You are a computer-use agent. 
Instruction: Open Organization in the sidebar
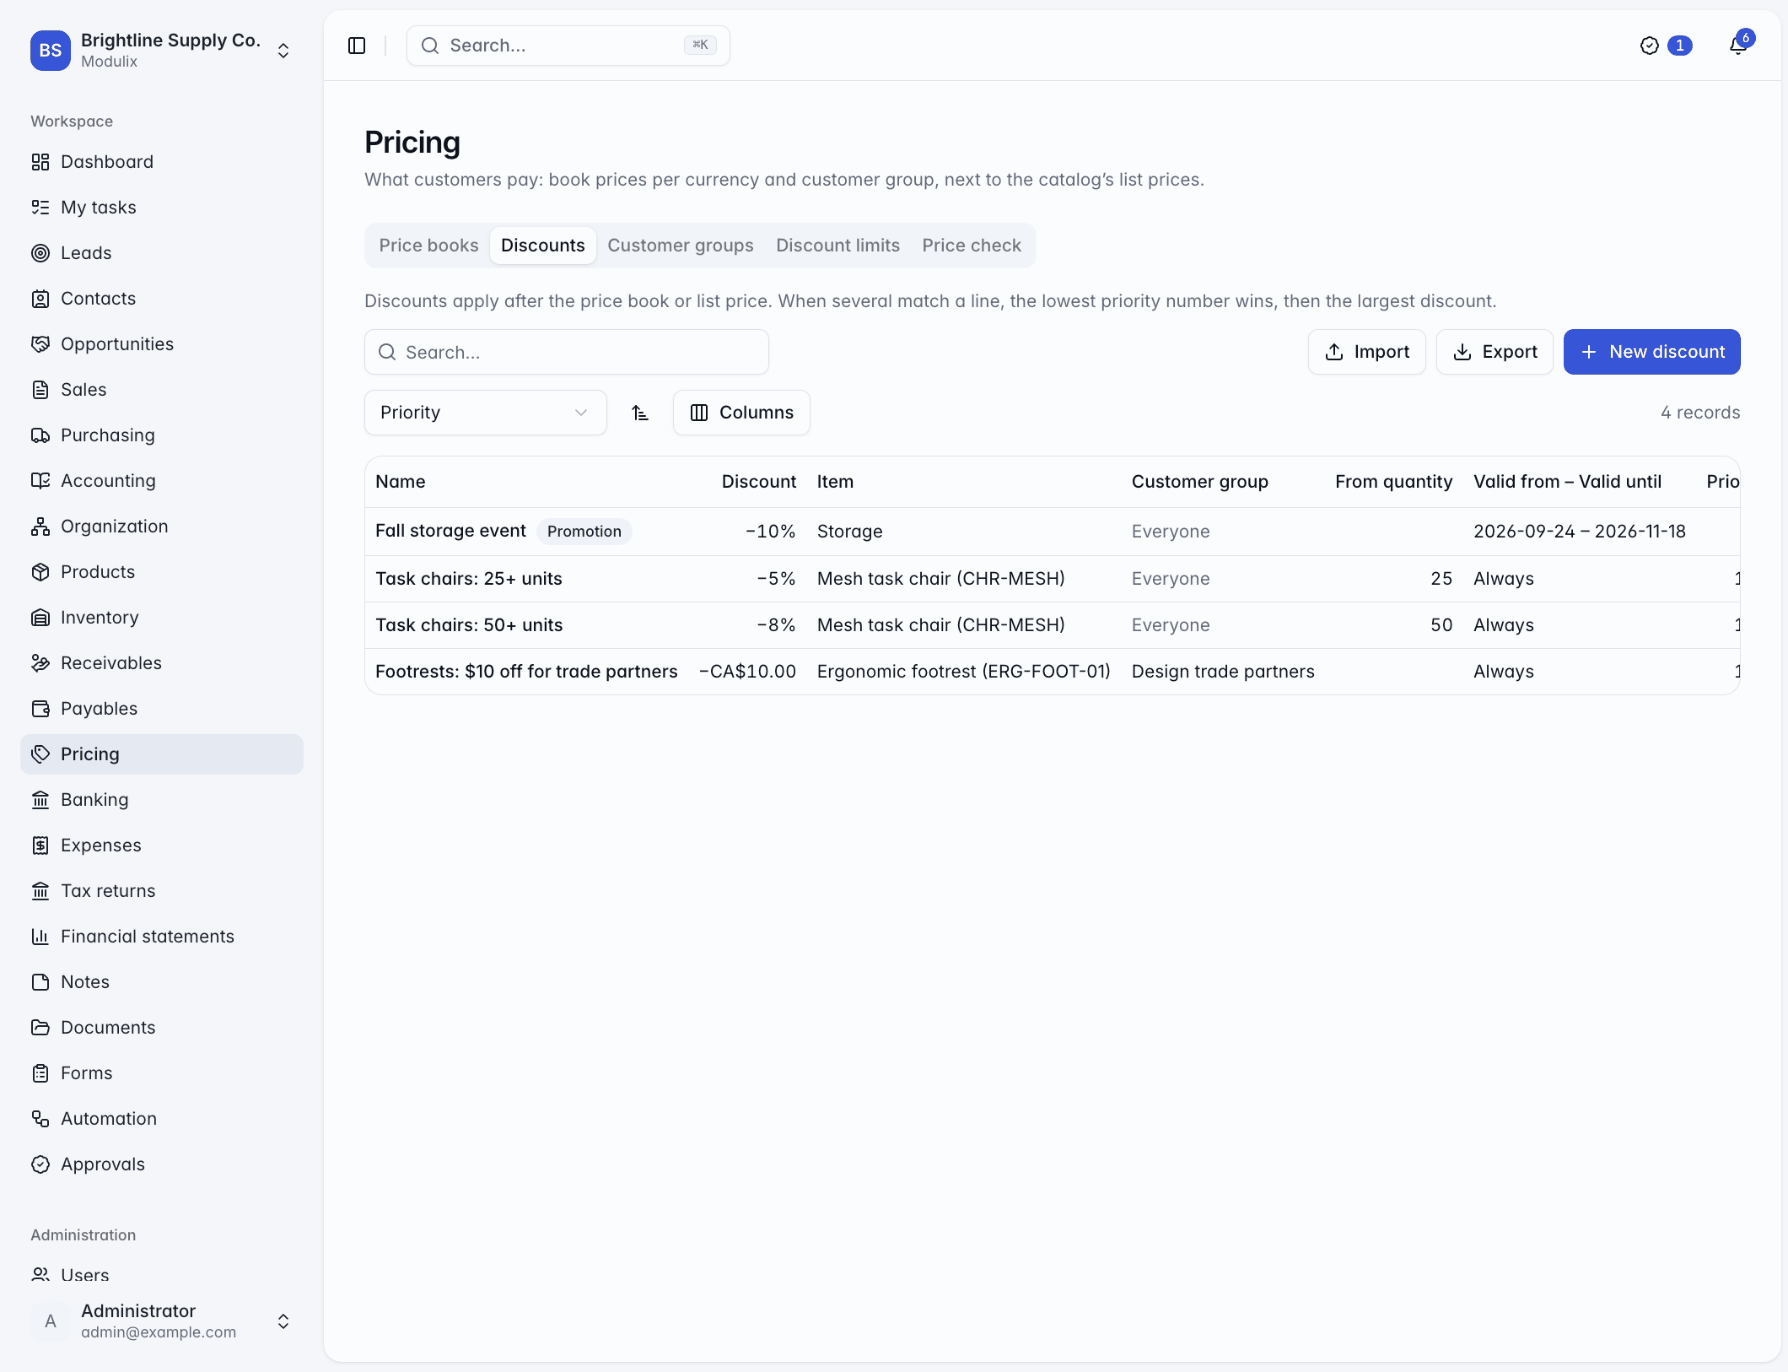click(x=161, y=526)
